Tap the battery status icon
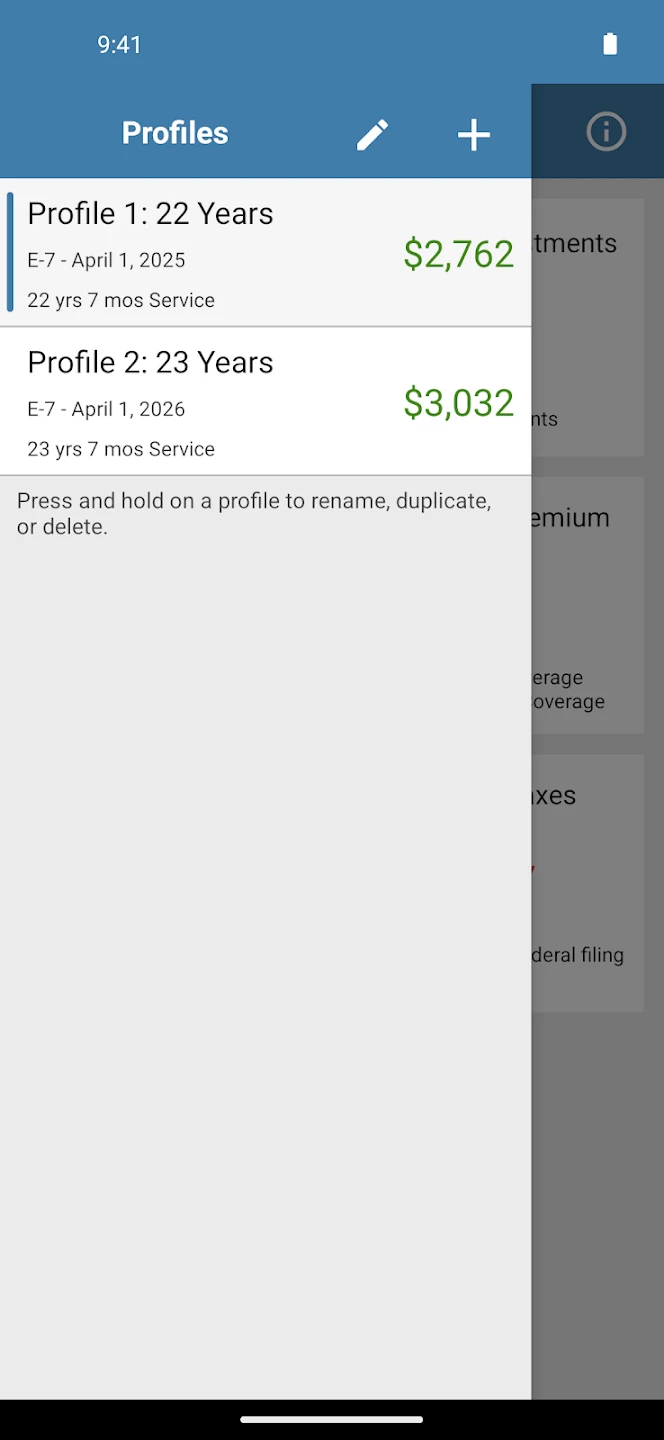 610,44
